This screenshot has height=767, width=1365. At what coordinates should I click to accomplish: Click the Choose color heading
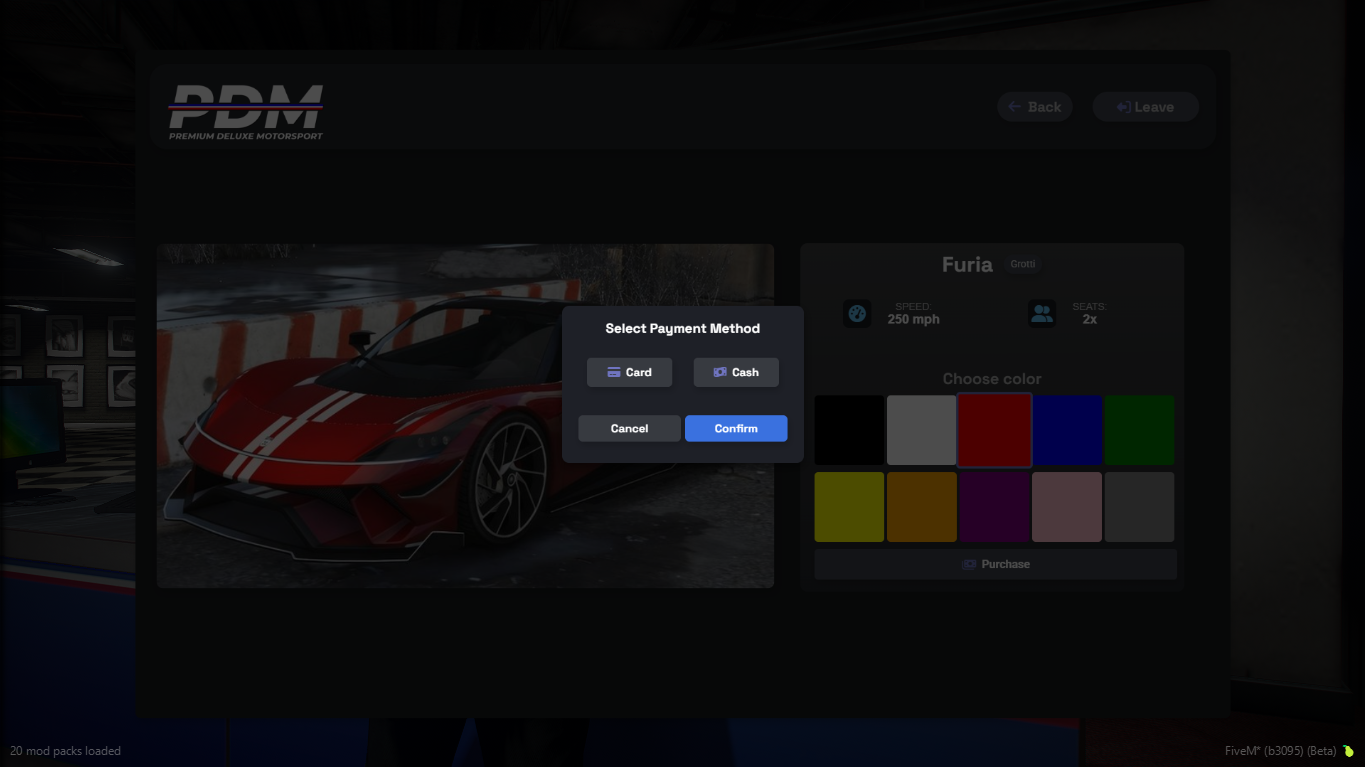pyautogui.click(x=992, y=379)
